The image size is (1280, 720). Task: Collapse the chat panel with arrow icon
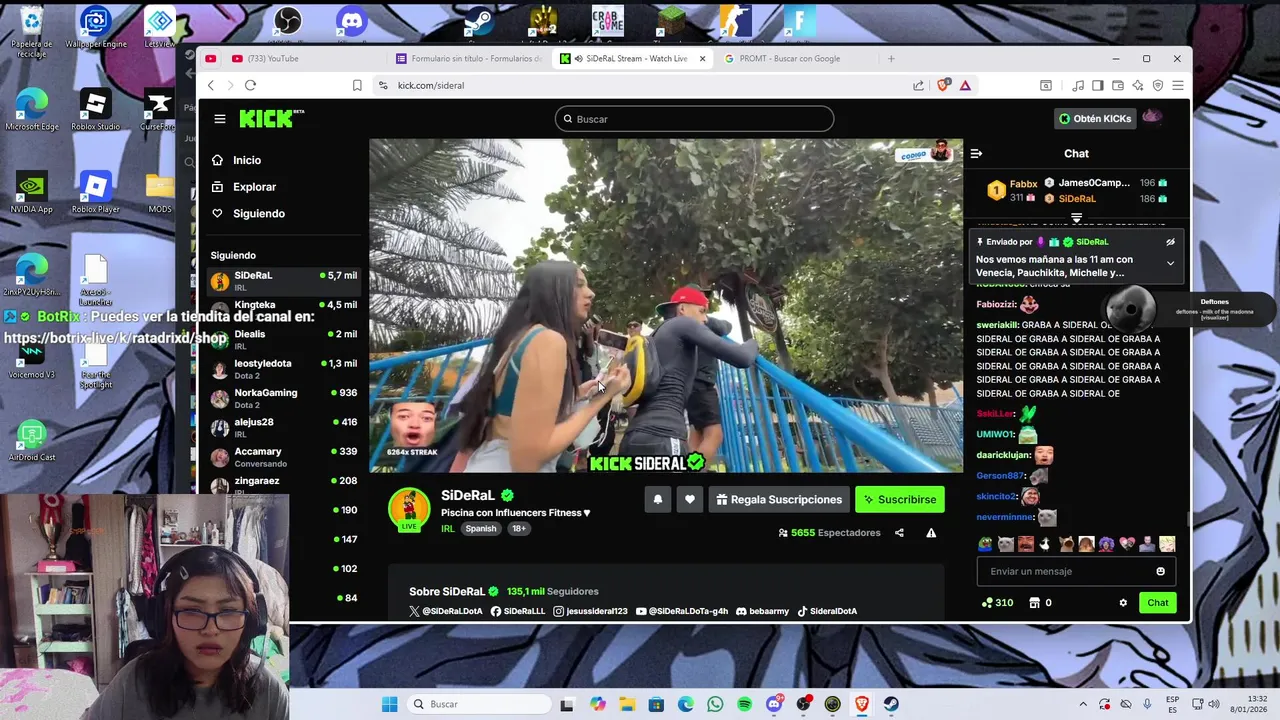click(976, 153)
